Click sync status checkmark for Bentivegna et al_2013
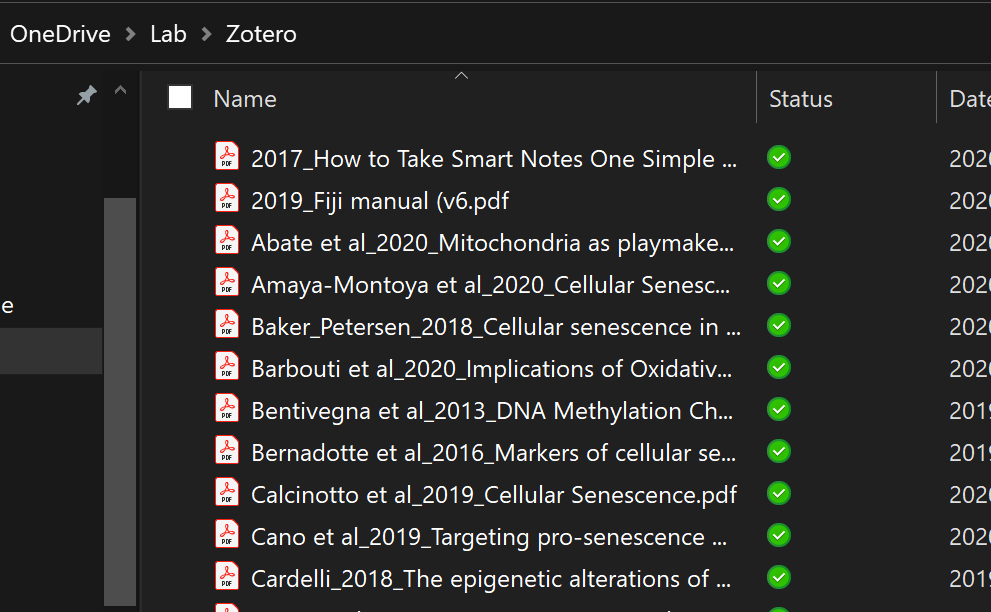 [779, 409]
